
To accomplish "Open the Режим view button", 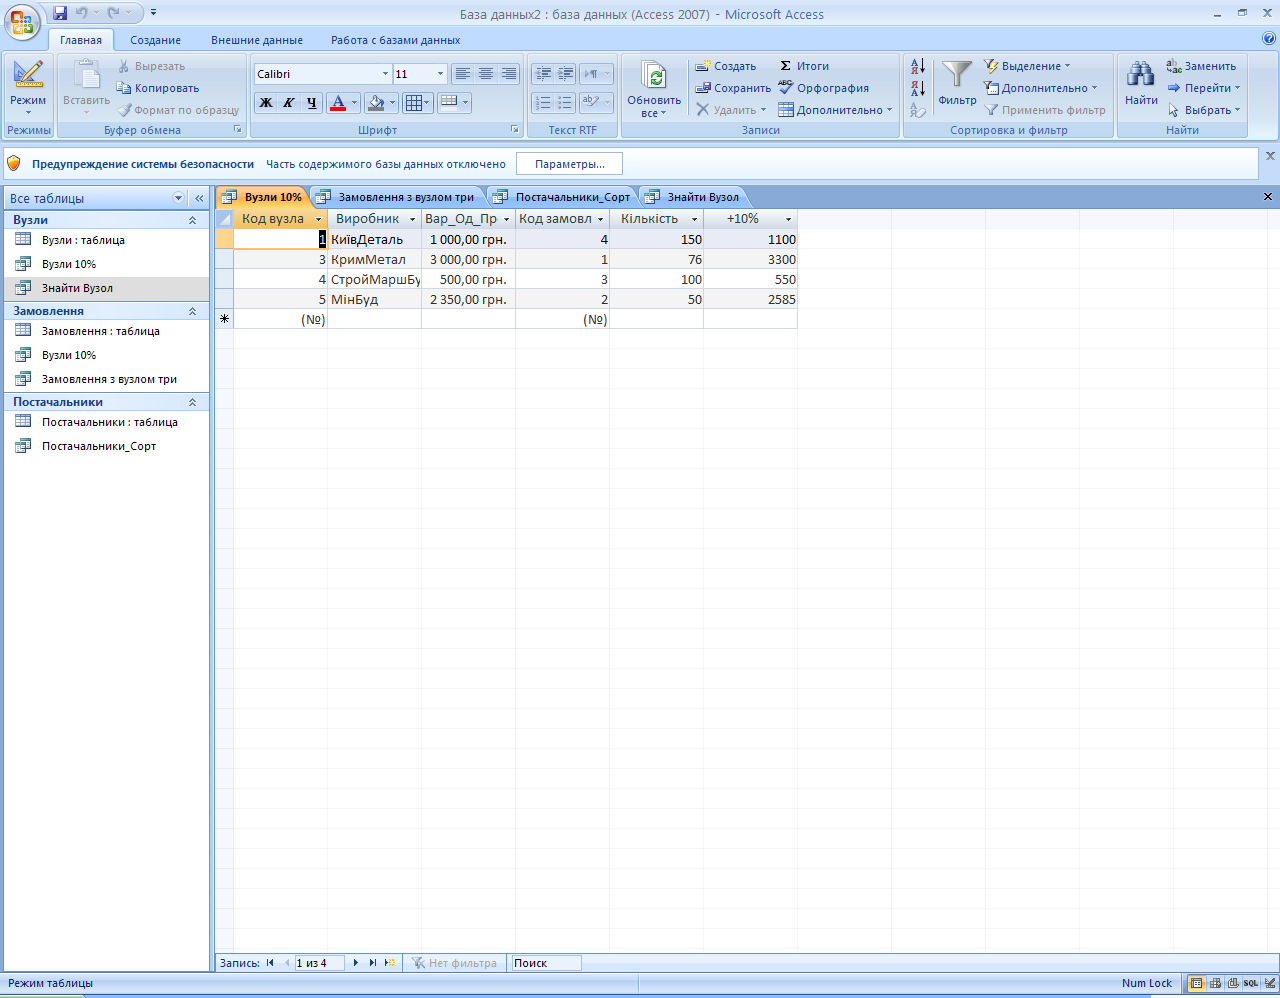I will (x=28, y=86).
